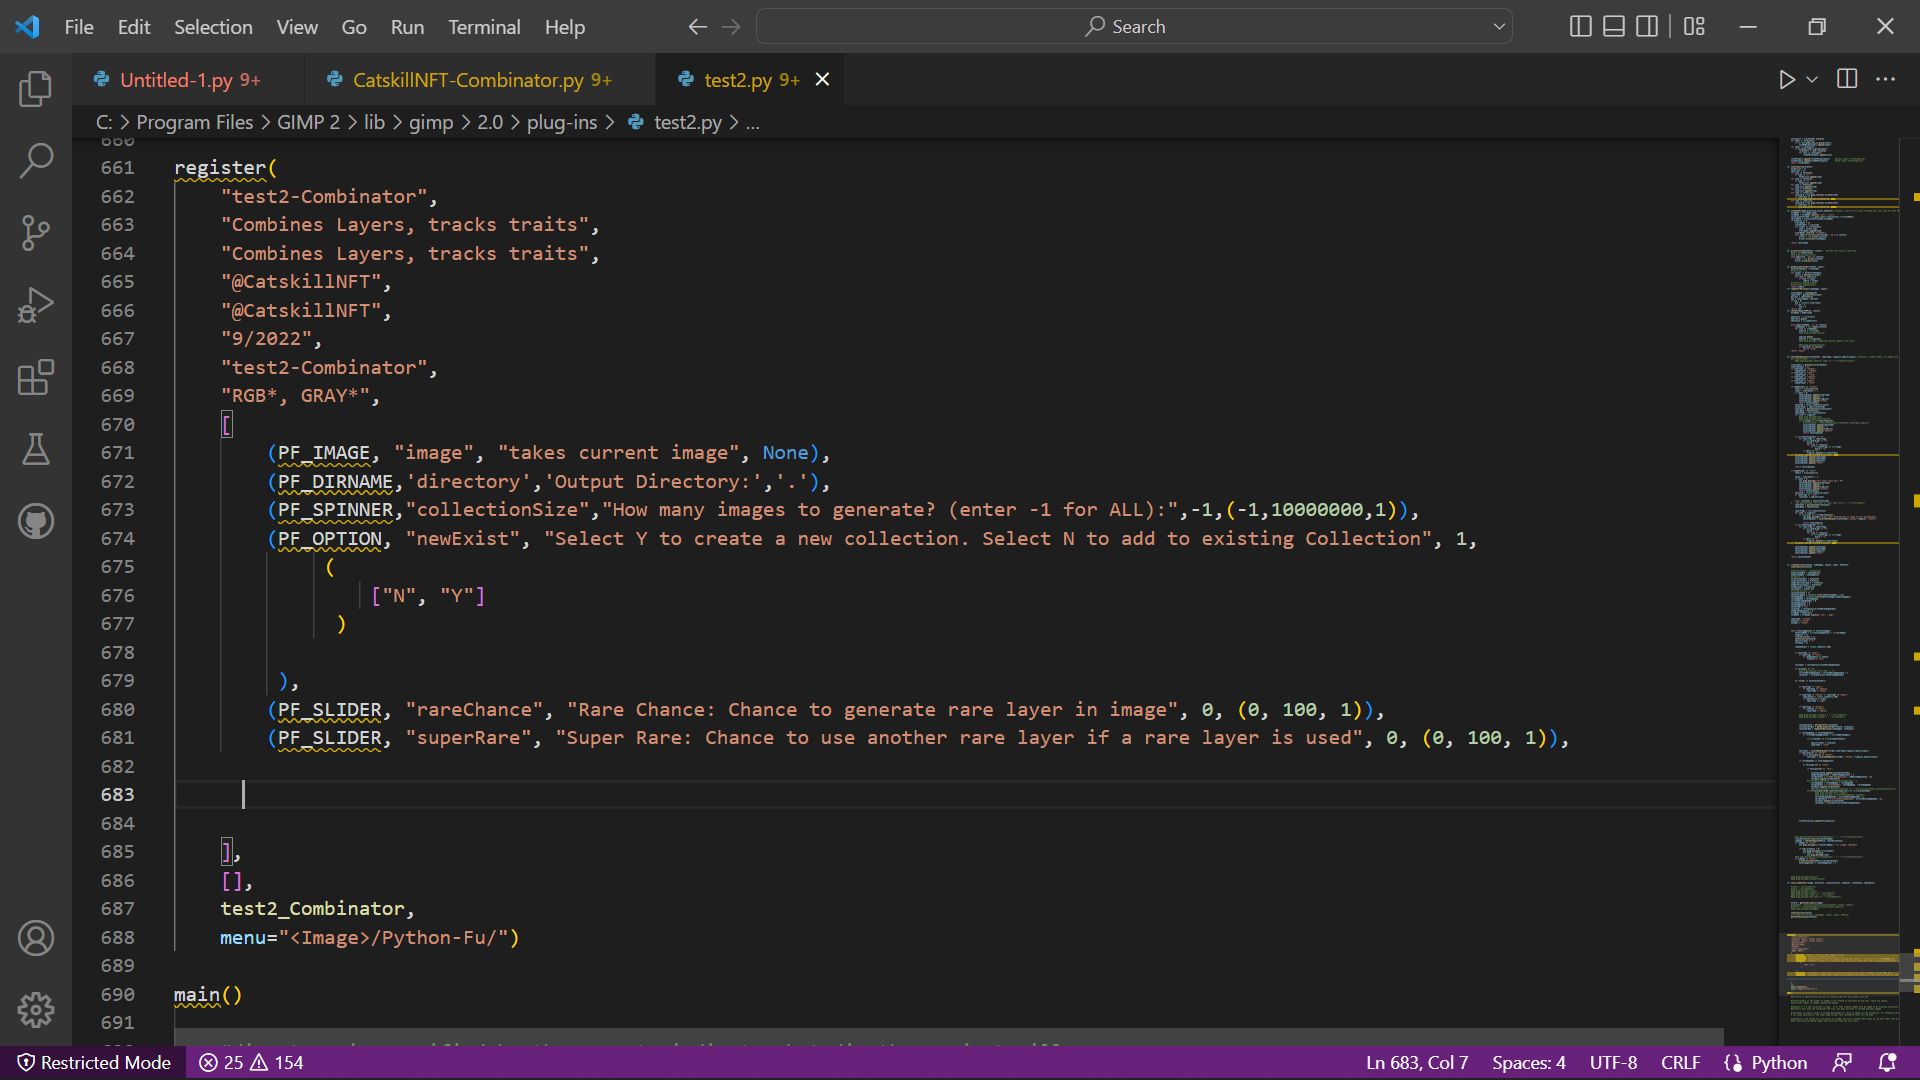Open the Search view in activity bar
Viewport: 1920px width, 1080px height.
coord(36,161)
